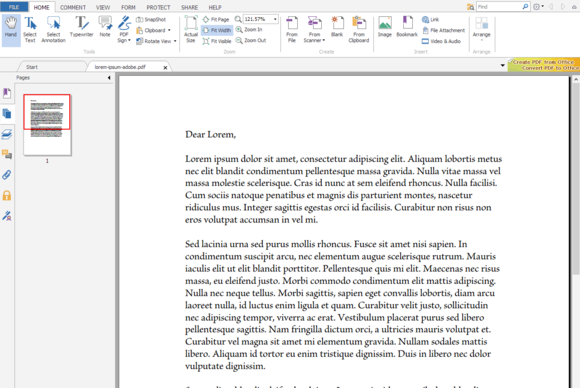Open the PDF Sign tool
The image size is (580, 388).
(x=124, y=30)
